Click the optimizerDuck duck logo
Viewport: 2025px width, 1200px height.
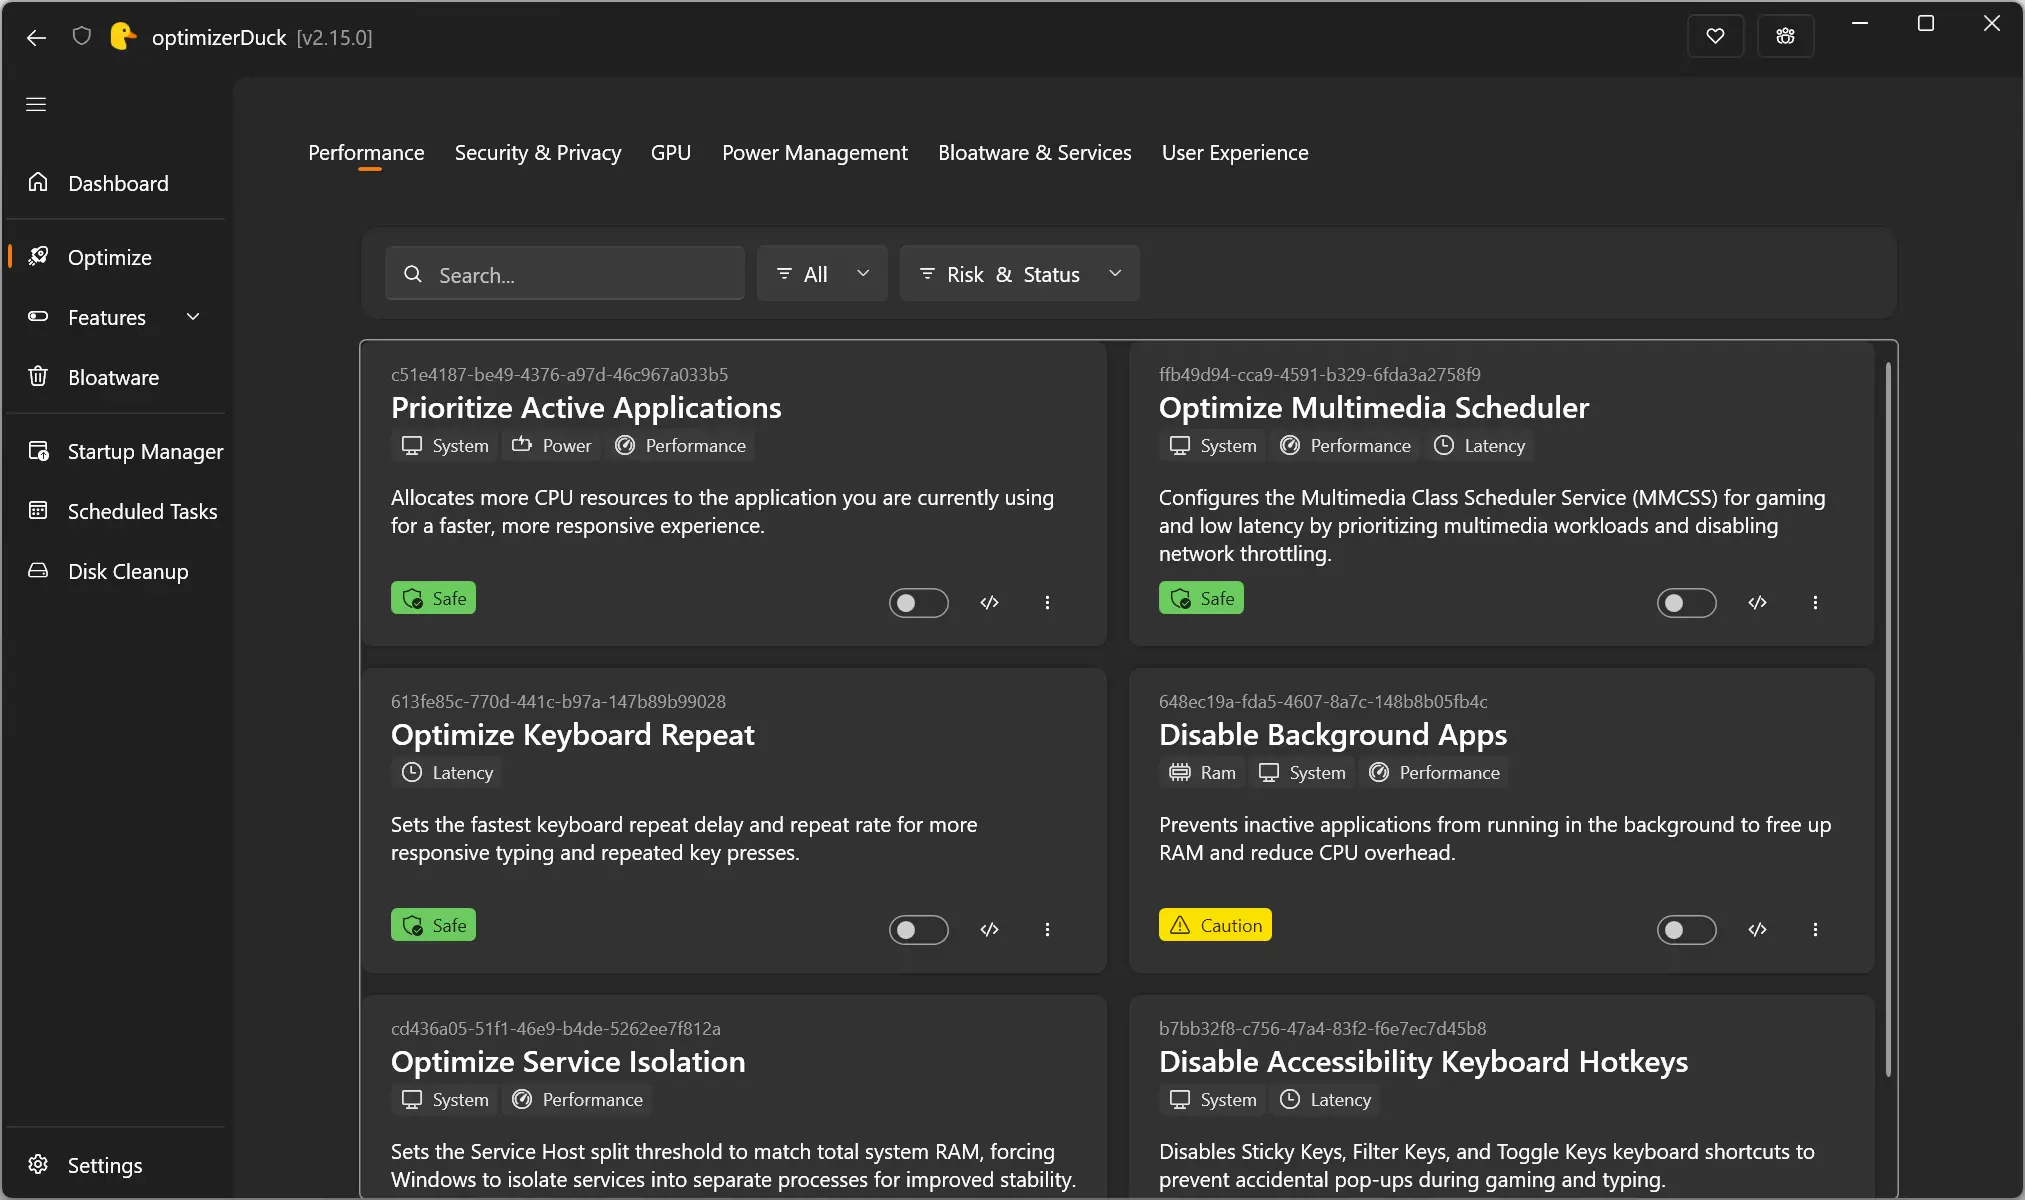[x=122, y=37]
